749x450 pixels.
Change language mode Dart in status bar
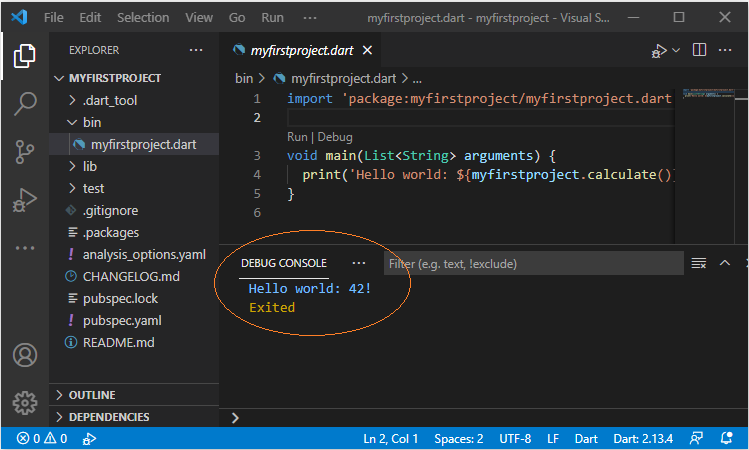coord(586,439)
